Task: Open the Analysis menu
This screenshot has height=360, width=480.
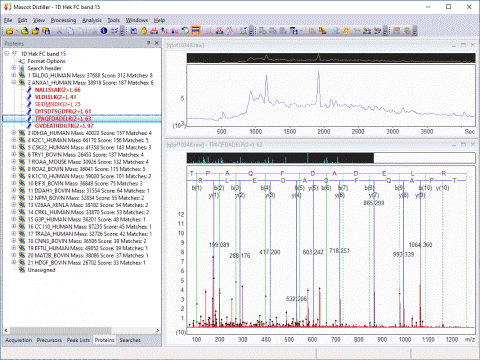Action: [92, 20]
